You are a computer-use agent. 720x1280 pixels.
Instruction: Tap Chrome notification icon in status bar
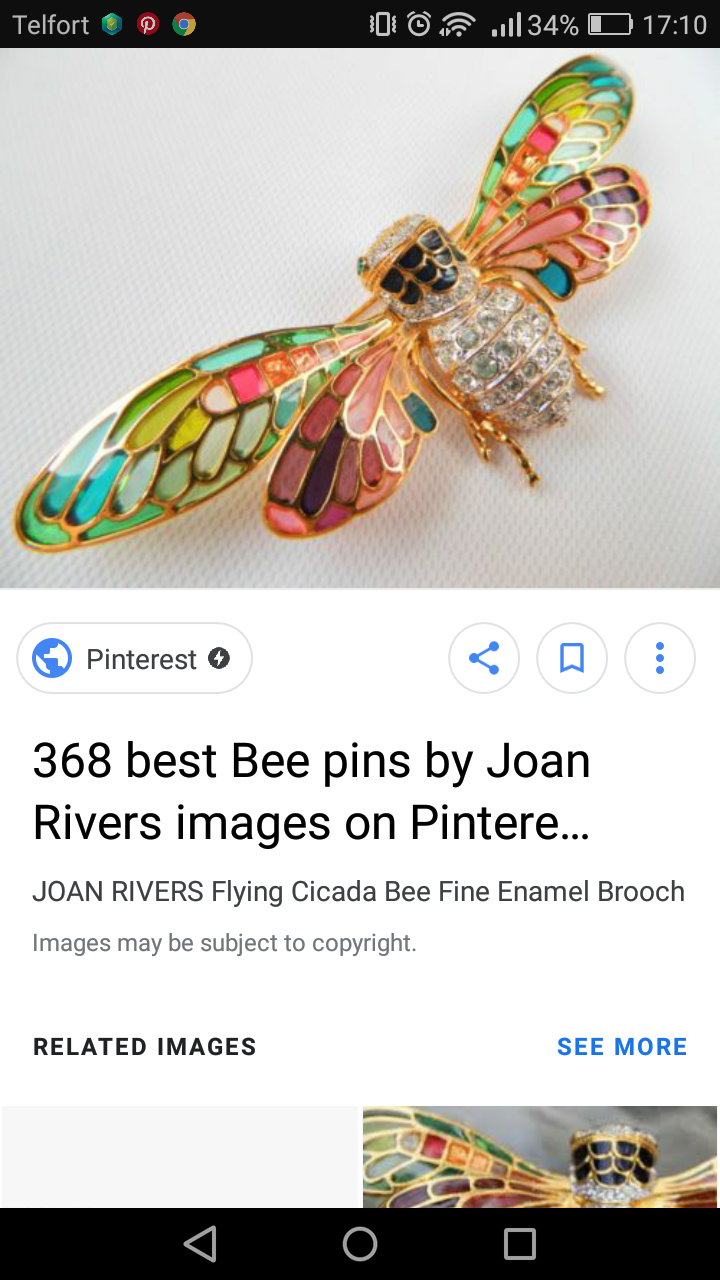(183, 24)
